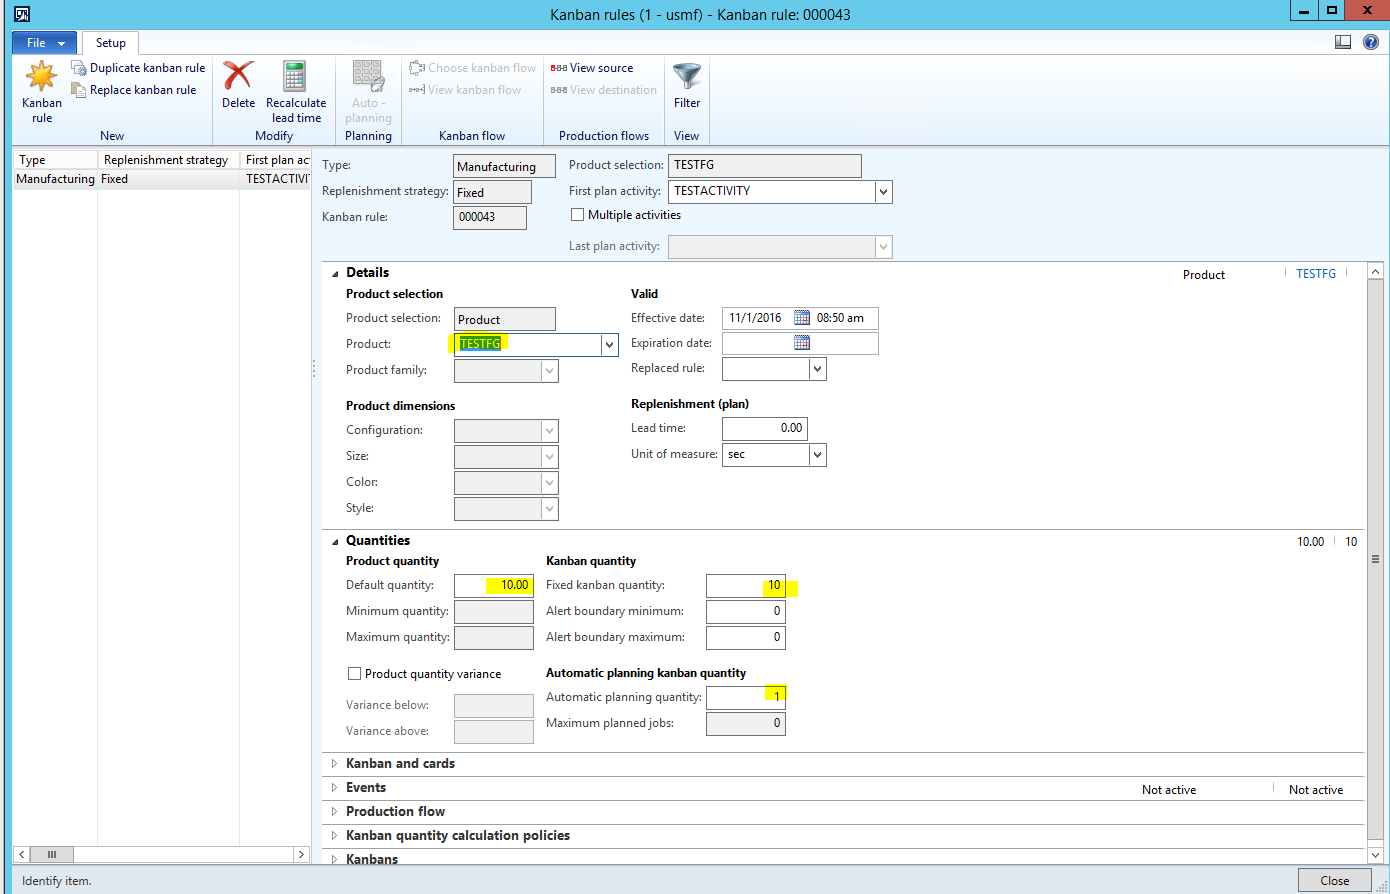Click the Fixed kanban quantity field
The image size is (1390, 894).
pyautogui.click(x=745, y=586)
